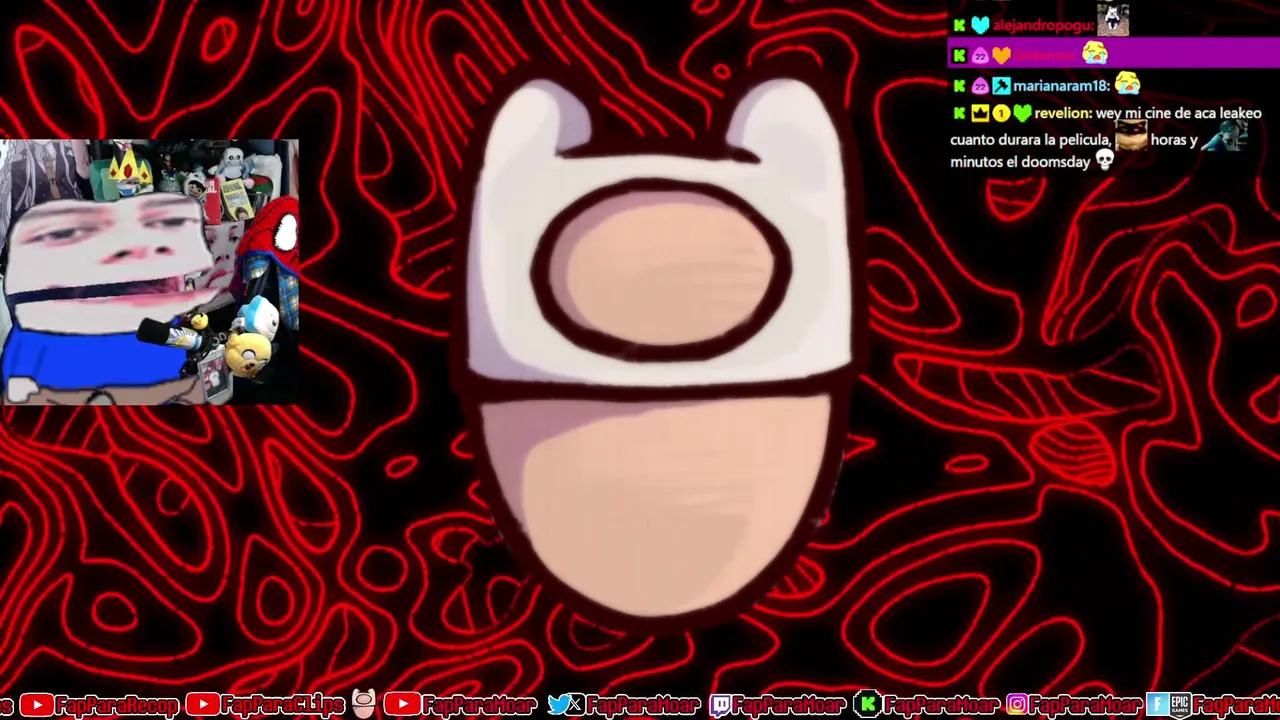Image resolution: width=1280 pixels, height=720 pixels.
Task: Click the yellow crown badge beside revelion
Action: coord(980,114)
